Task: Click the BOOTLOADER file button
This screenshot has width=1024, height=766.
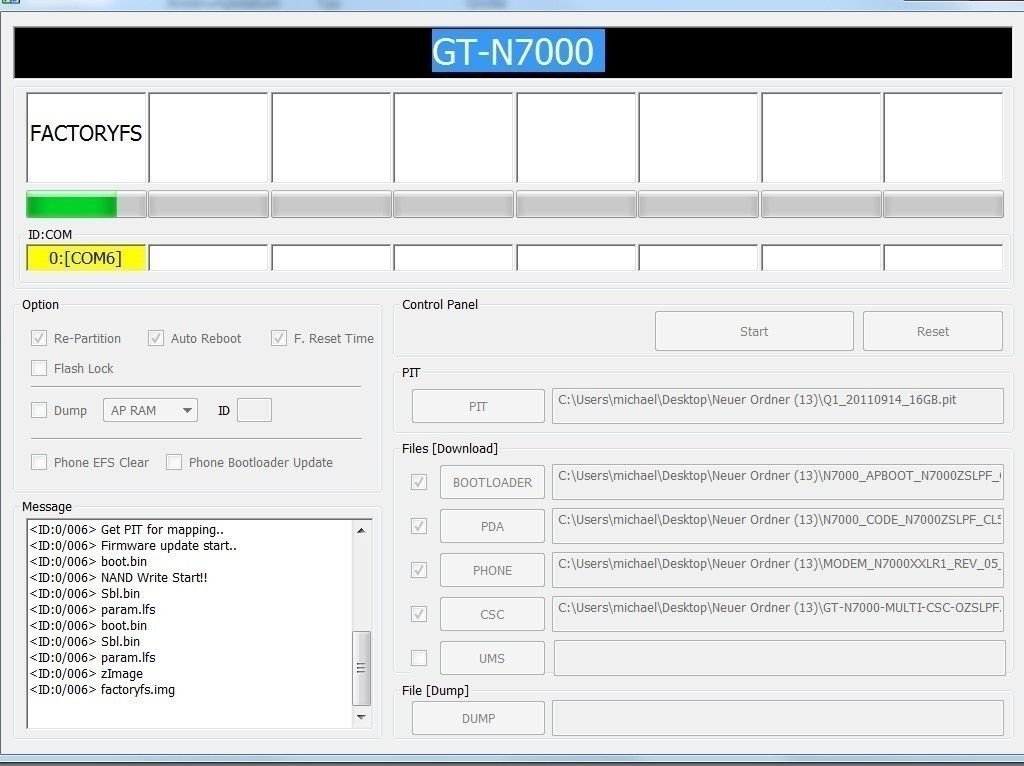Action: pos(492,483)
